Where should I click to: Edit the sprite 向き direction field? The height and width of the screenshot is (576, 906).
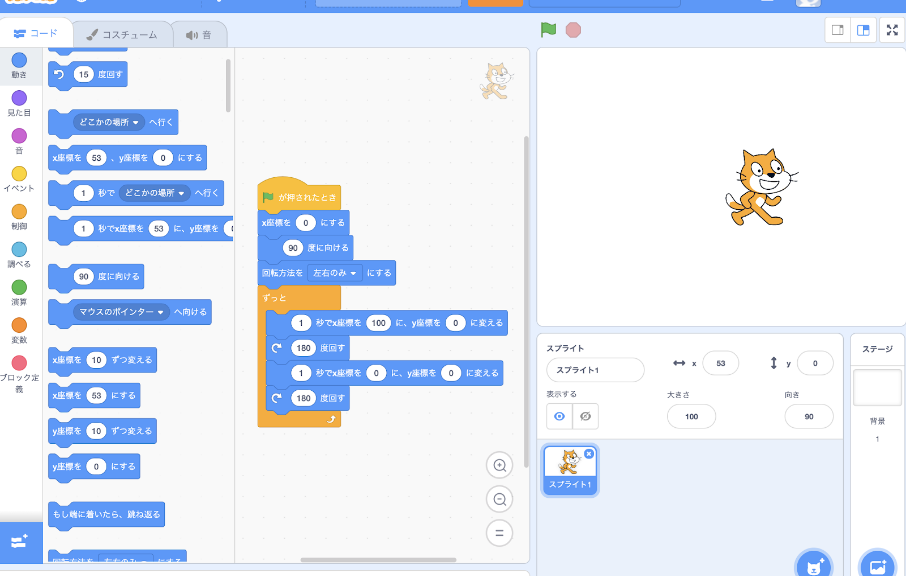pyautogui.click(x=808, y=417)
